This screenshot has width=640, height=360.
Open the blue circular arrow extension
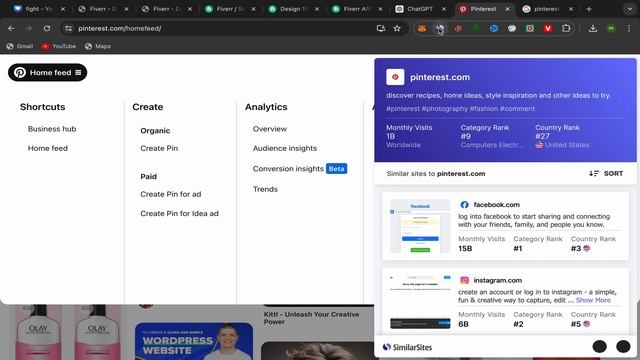(494, 28)
